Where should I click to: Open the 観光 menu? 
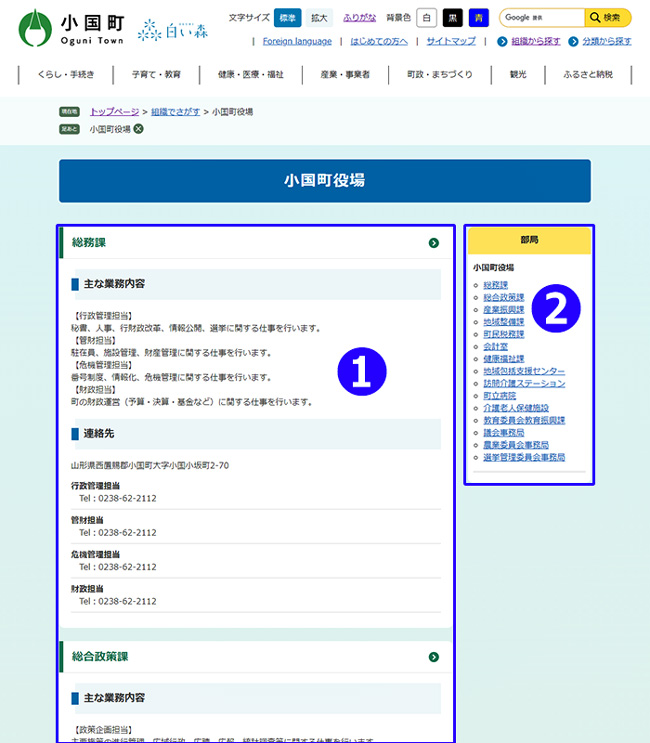point(518,74)
